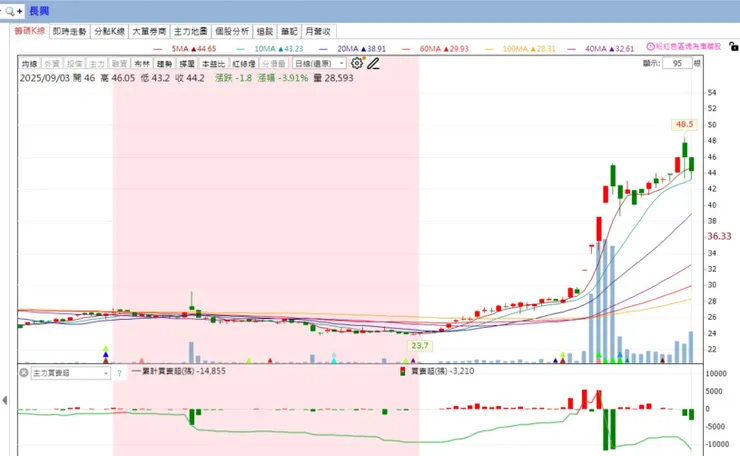Open the 主力買賣超 indicator dropdown
This screenshot has width=740, height=456.
click(70, 373)
